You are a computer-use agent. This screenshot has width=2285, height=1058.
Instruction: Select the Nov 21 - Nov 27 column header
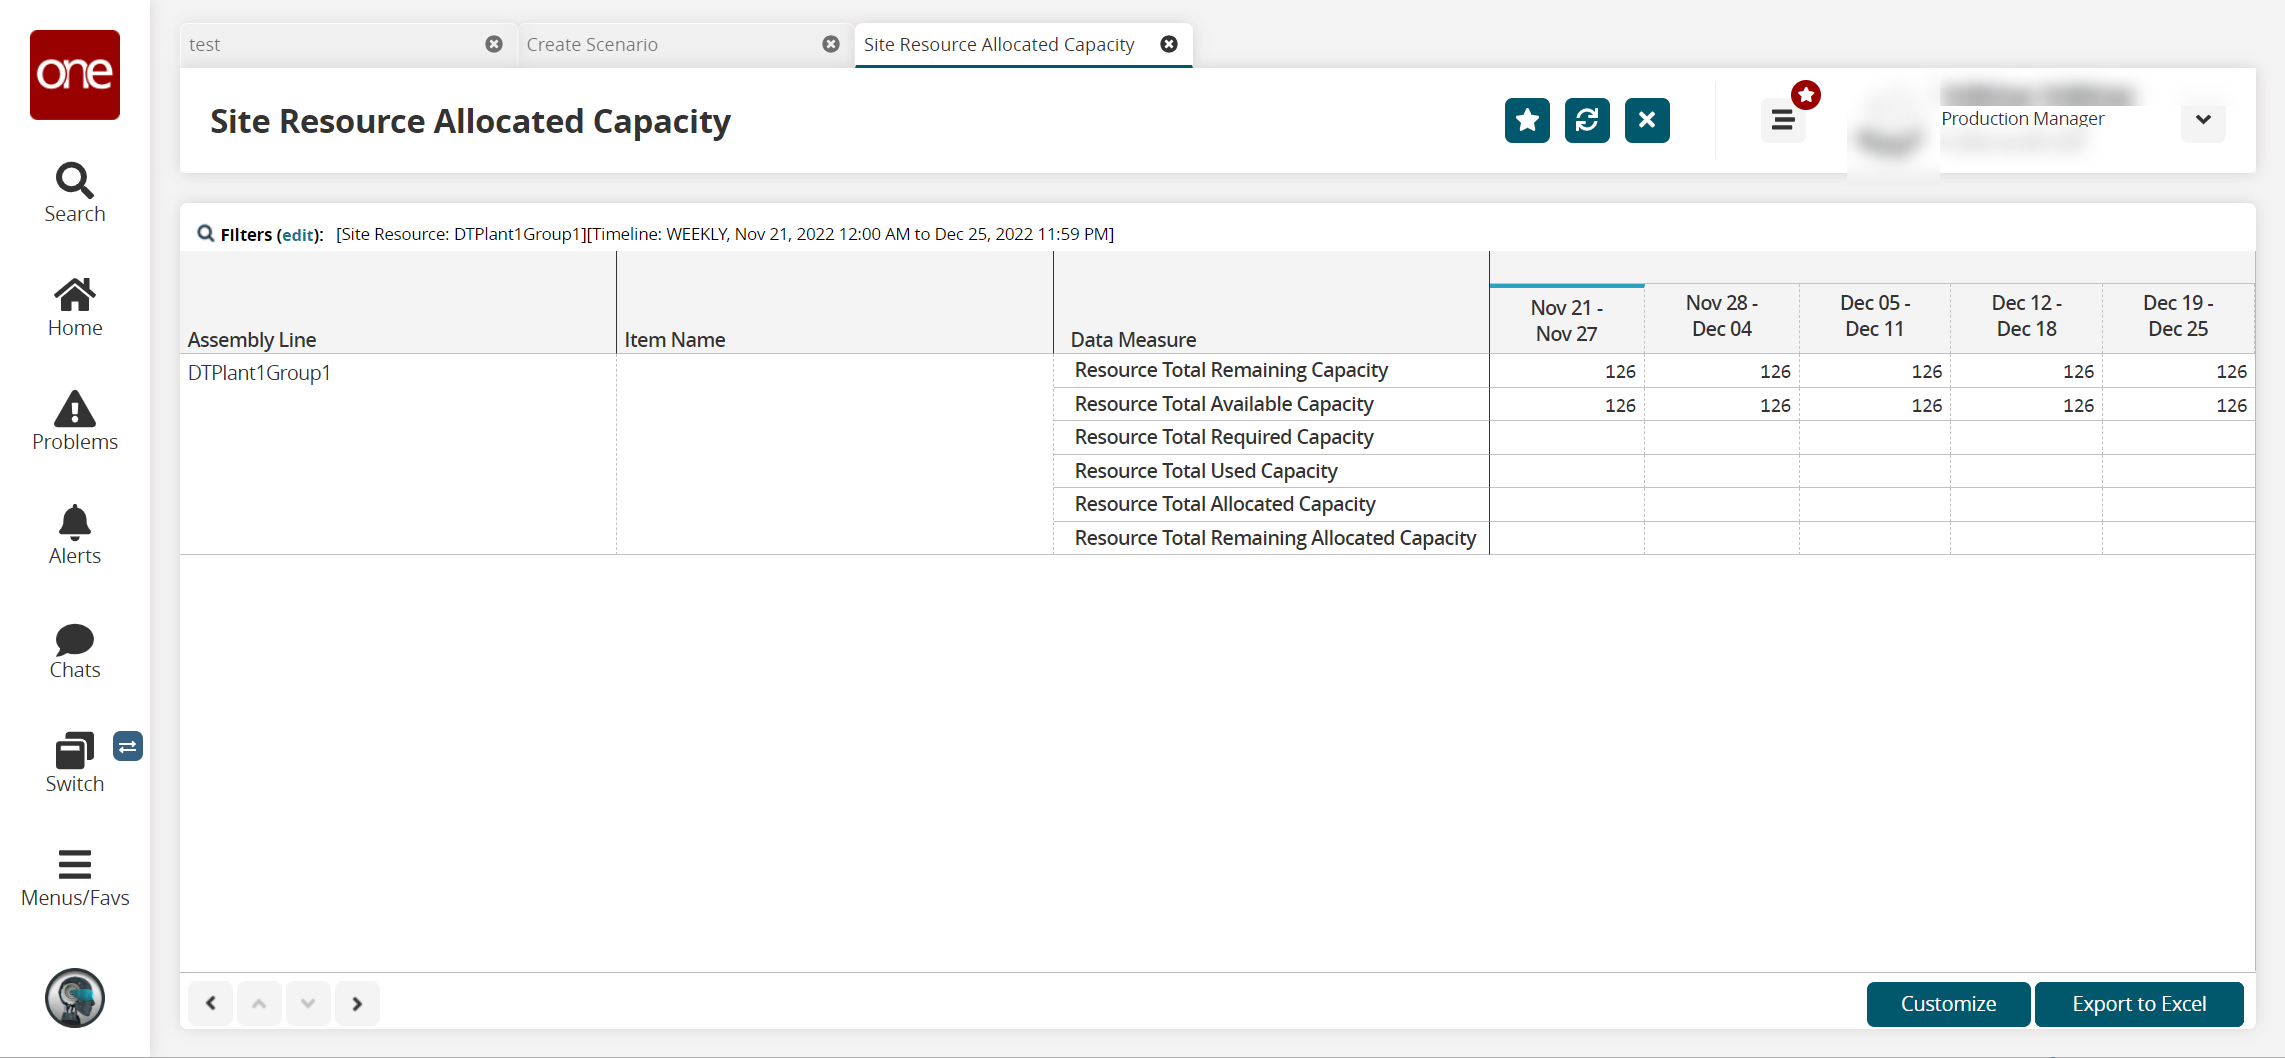[x=1566, y=320]
